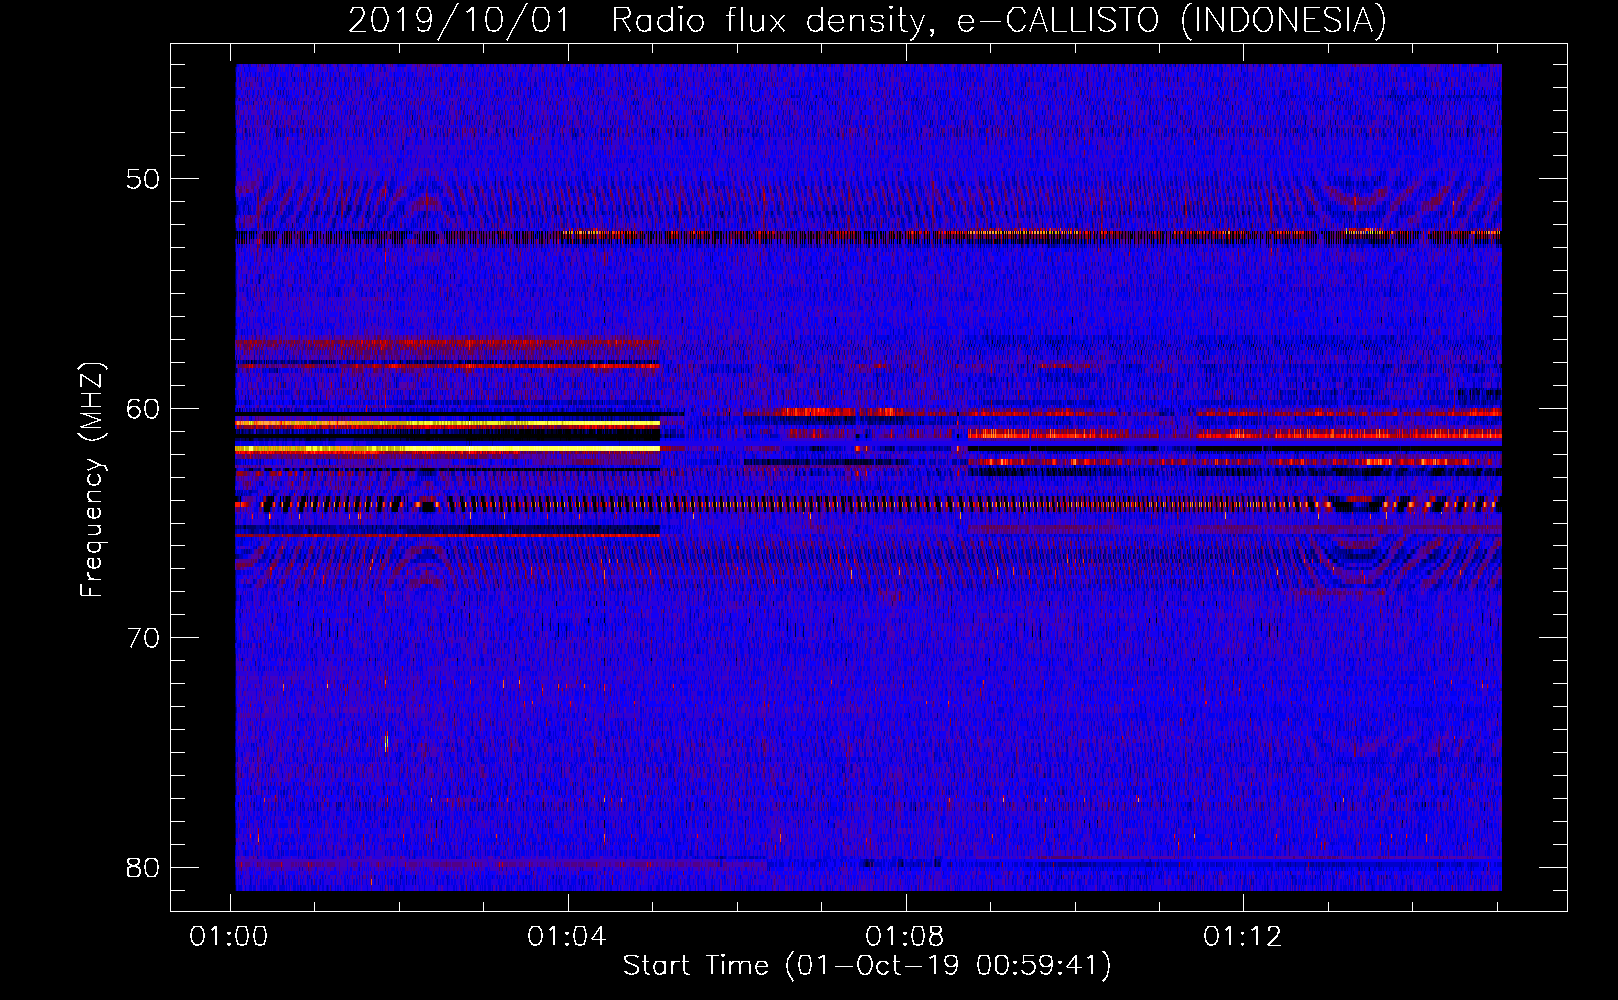Click the 'Frequency (MHZ)' axis label

[x=92, y=480]
